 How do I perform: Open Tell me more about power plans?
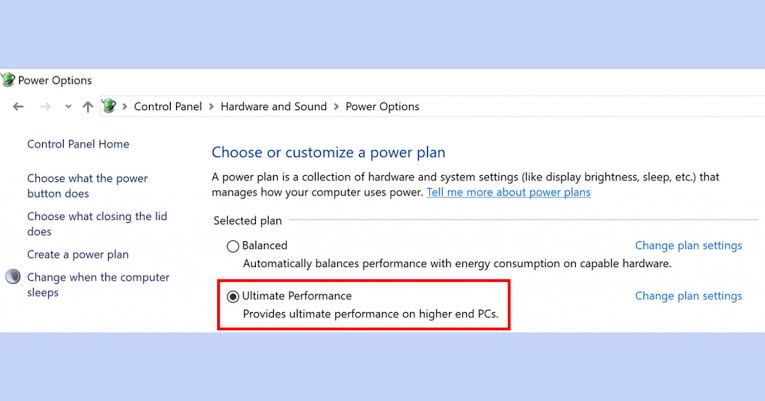508,192
